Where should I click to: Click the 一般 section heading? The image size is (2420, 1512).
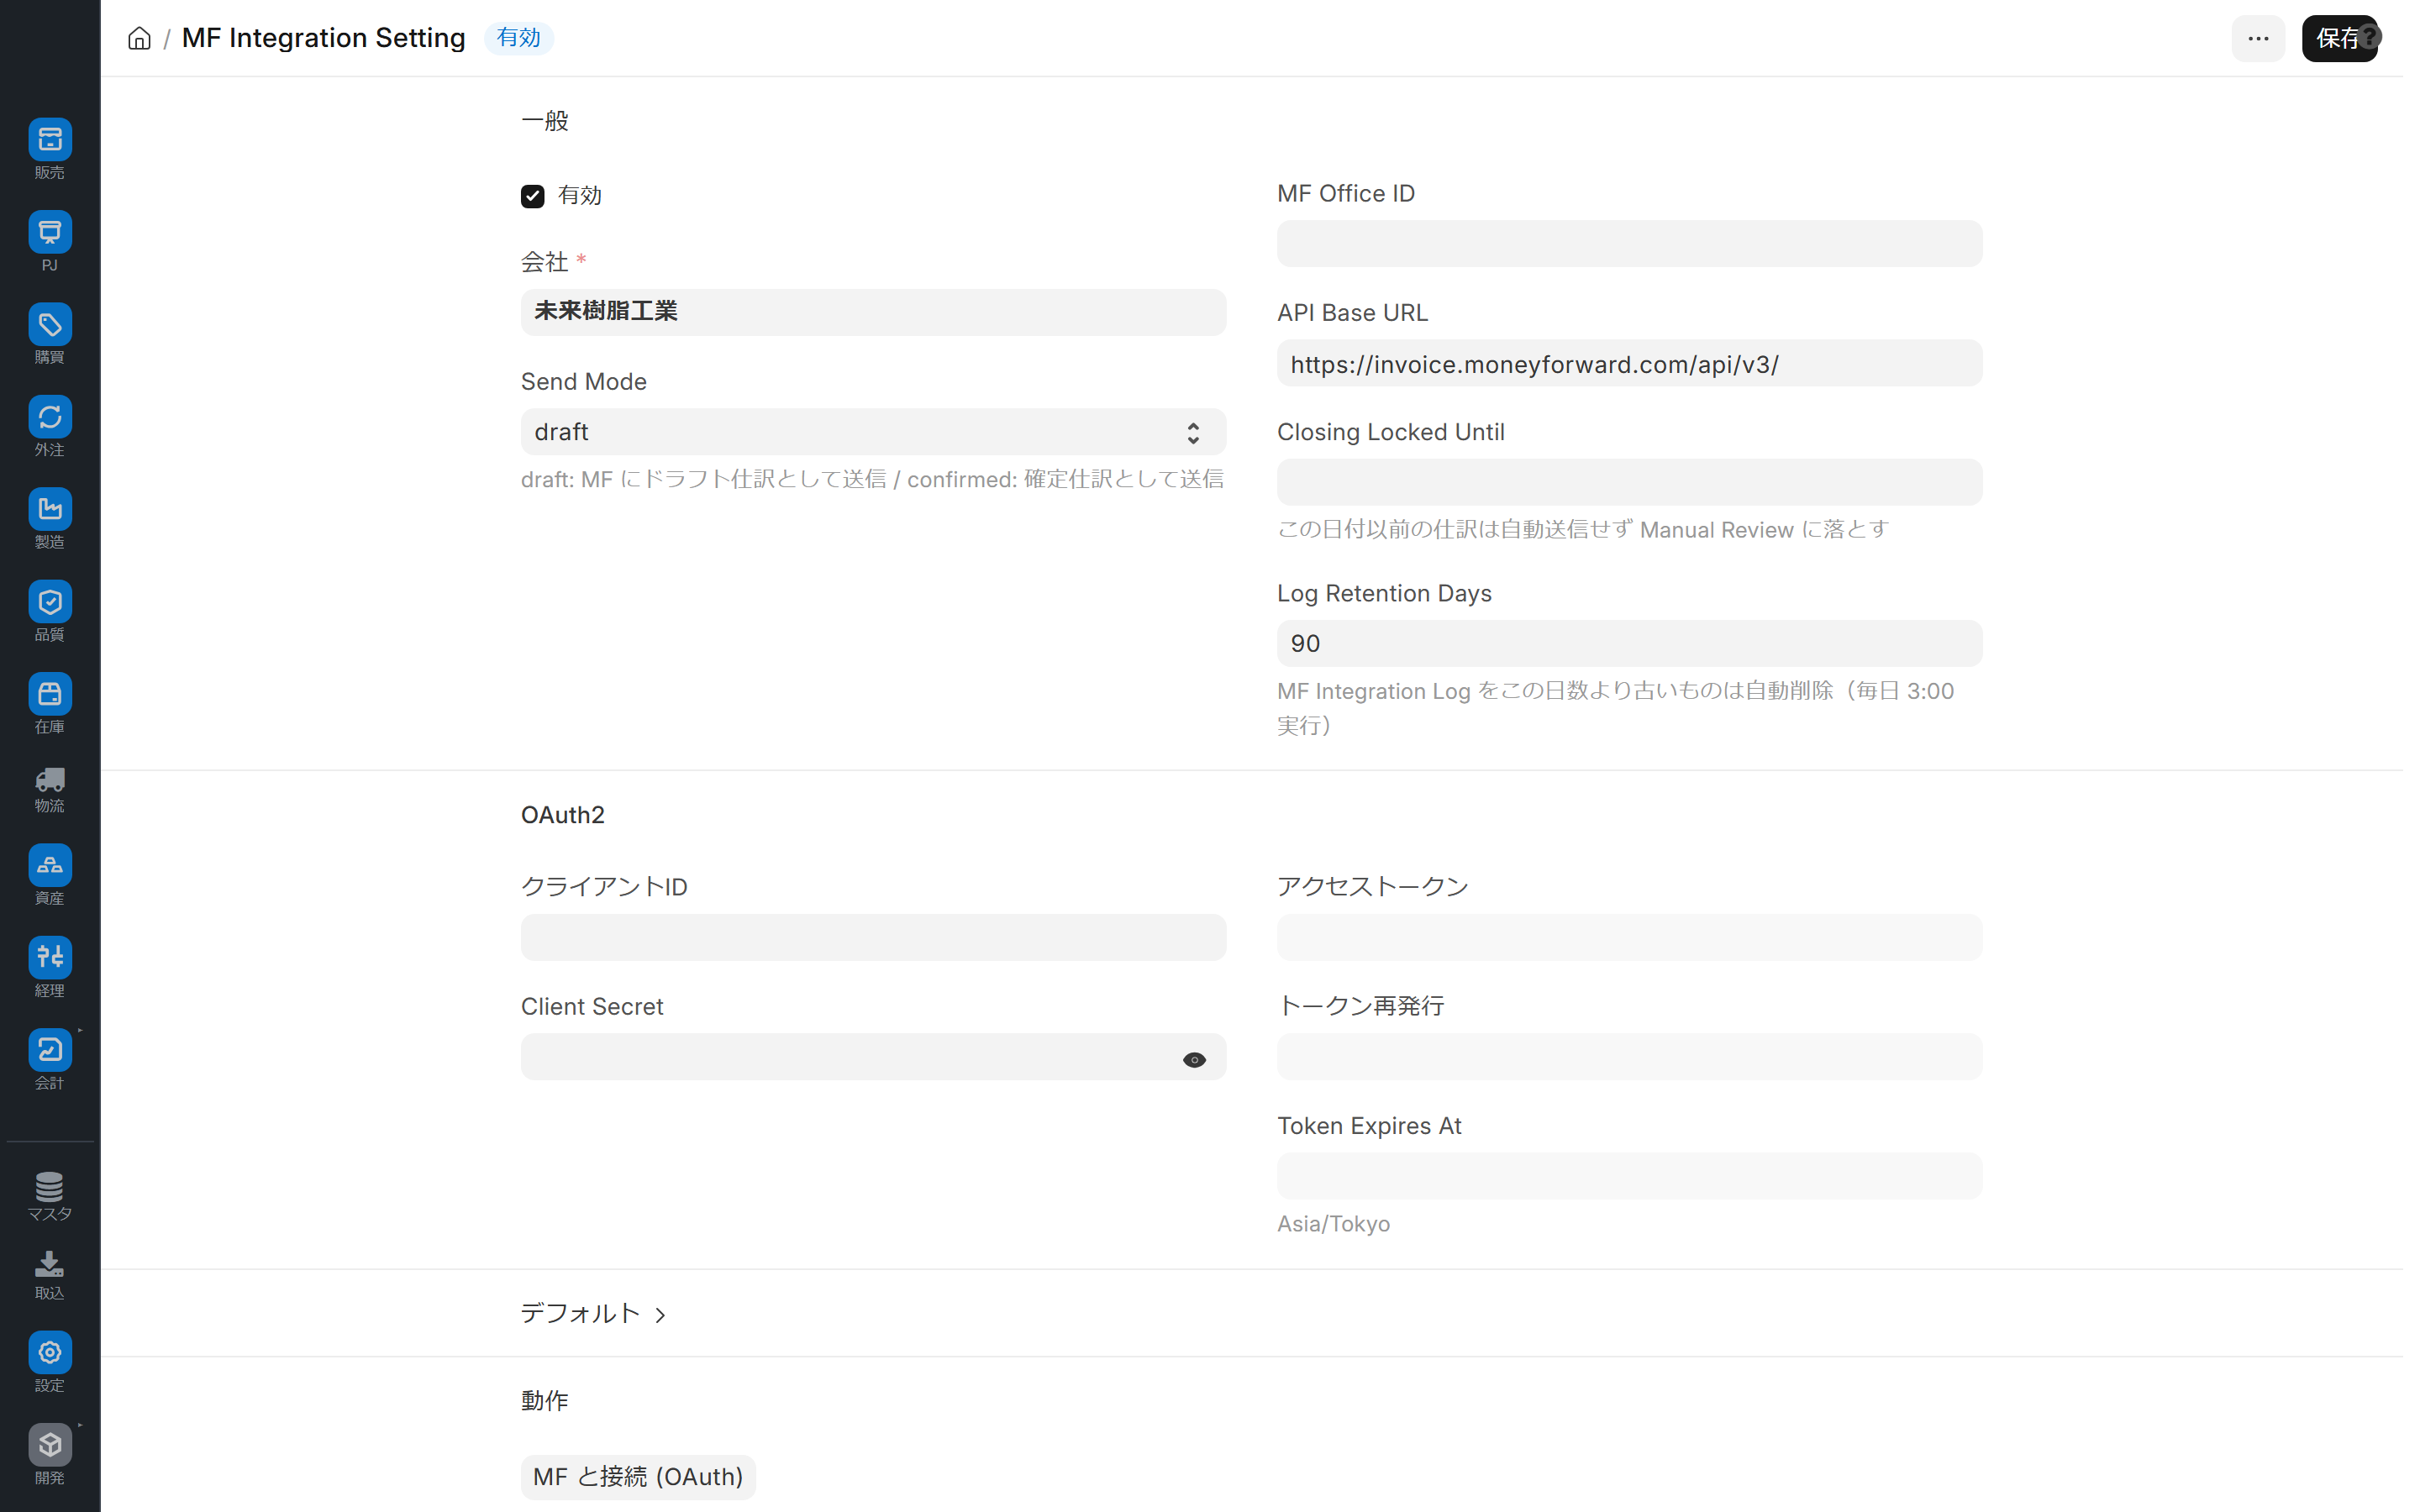544,121
